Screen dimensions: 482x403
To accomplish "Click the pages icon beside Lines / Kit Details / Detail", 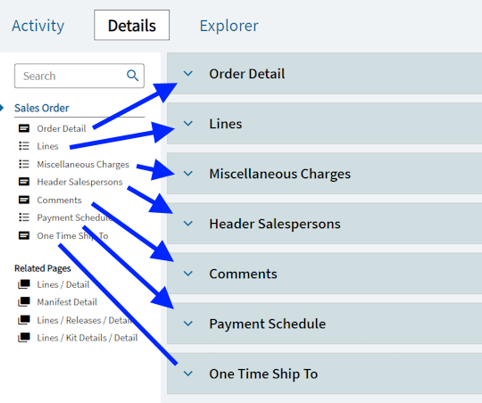I will tap(24, 338).
